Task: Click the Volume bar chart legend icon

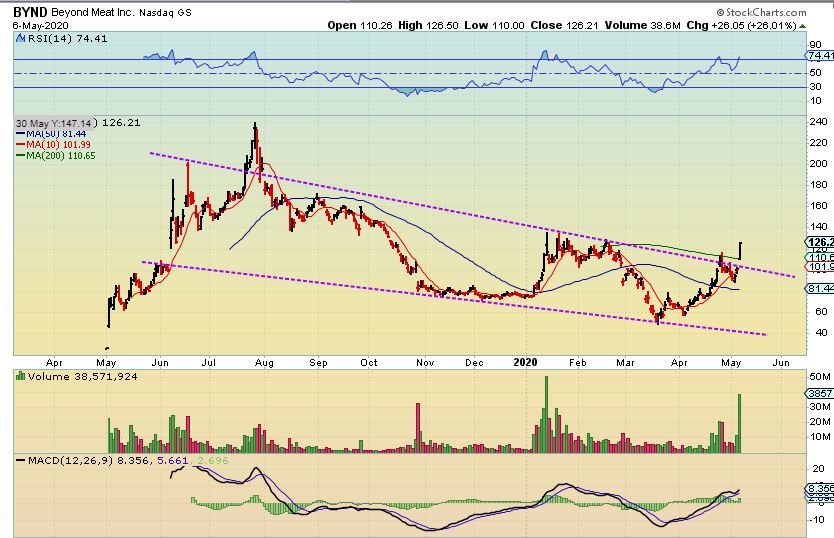Action: pos(20,376)
